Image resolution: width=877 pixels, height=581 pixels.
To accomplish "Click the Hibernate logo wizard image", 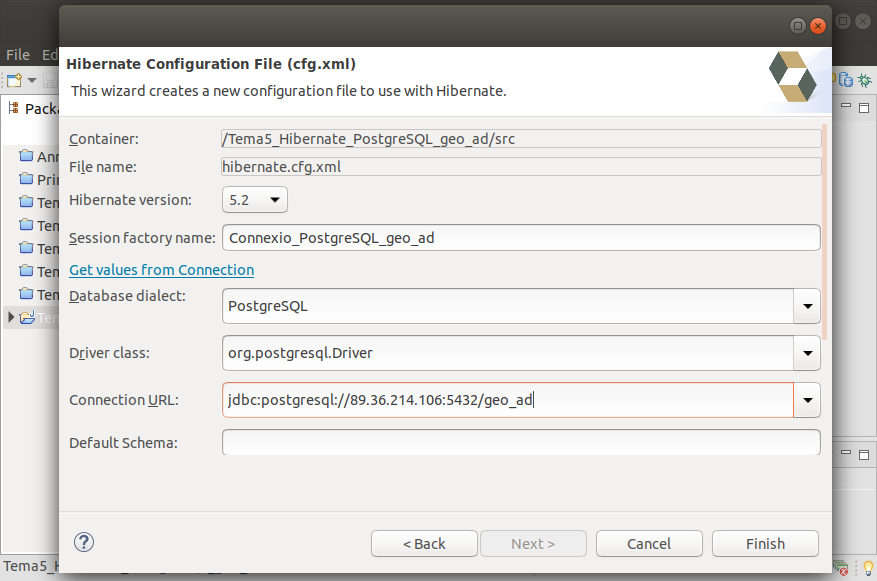I will (x=793, y=77).
